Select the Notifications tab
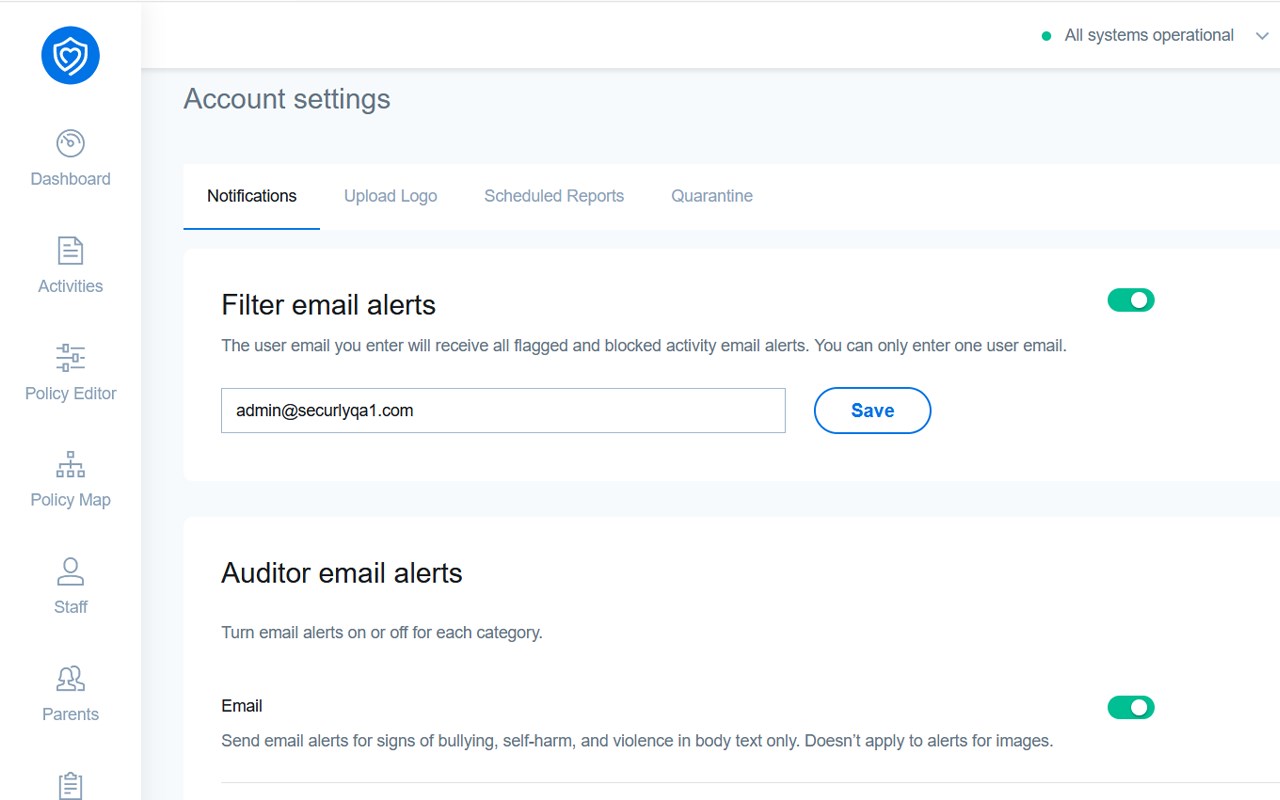Screen dimensions: 1280x800 coord(252,196)
